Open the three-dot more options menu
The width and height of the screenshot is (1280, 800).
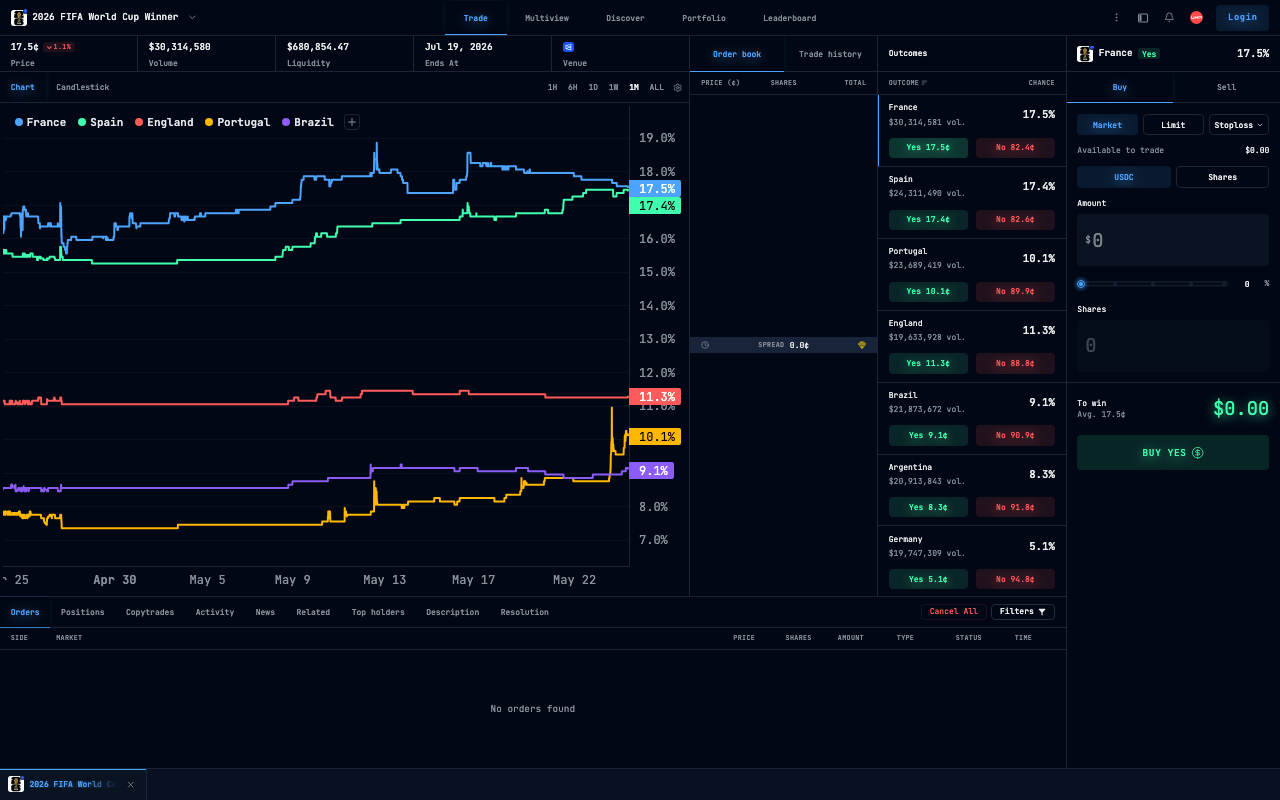click(x=1117, y=18)
